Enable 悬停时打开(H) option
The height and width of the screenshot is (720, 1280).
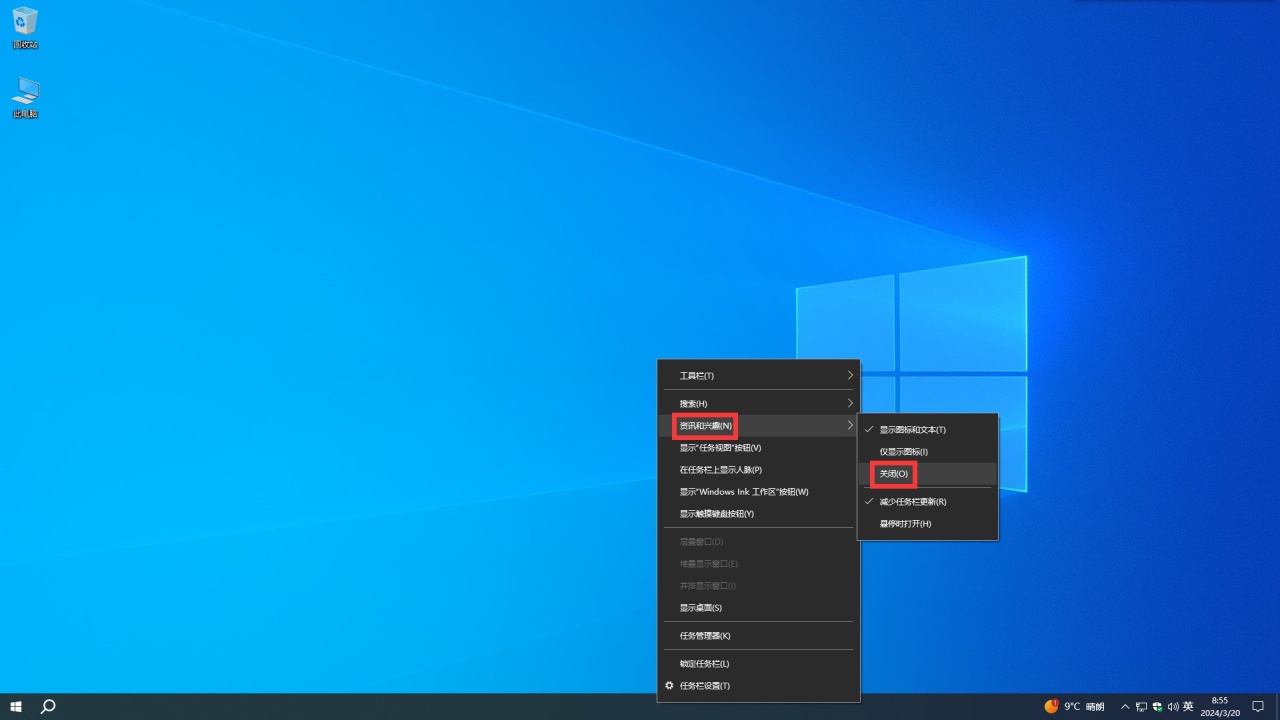point(927,524)
